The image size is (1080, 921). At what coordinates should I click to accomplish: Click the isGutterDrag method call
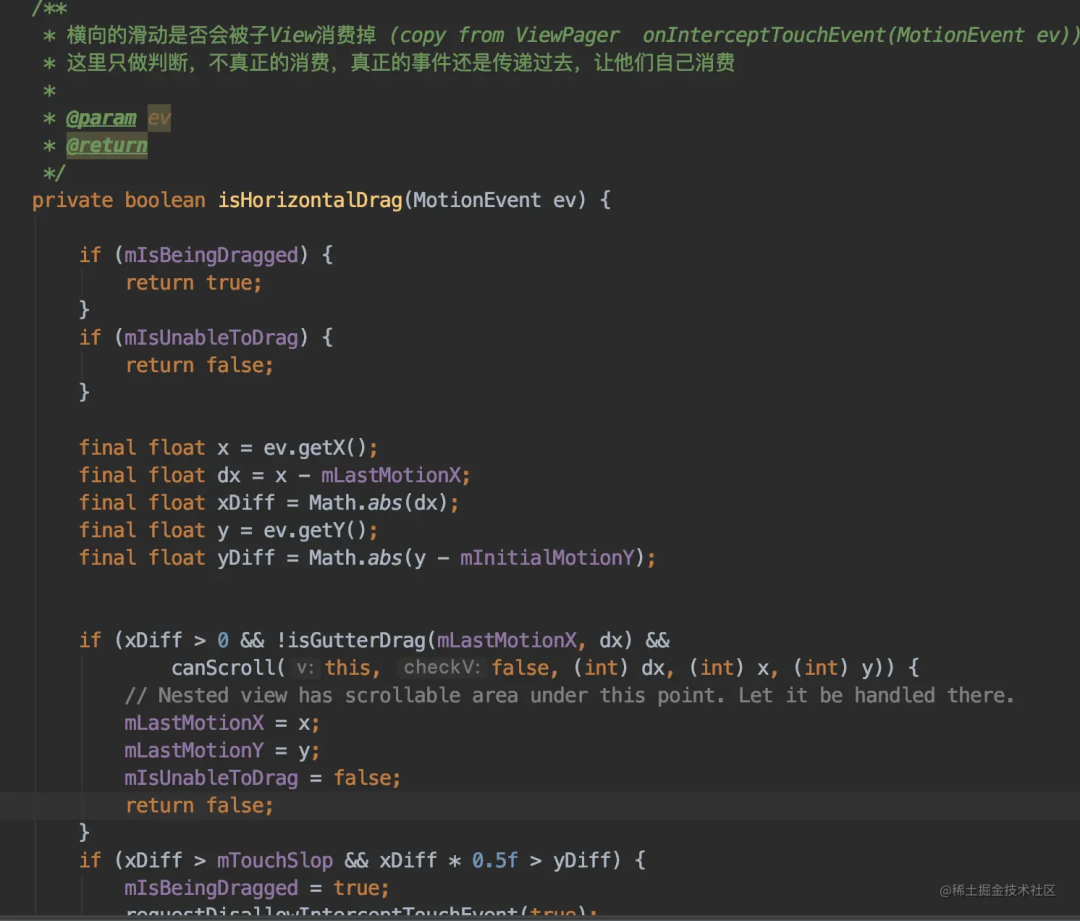pyautogui.click(x=357, y=641)
